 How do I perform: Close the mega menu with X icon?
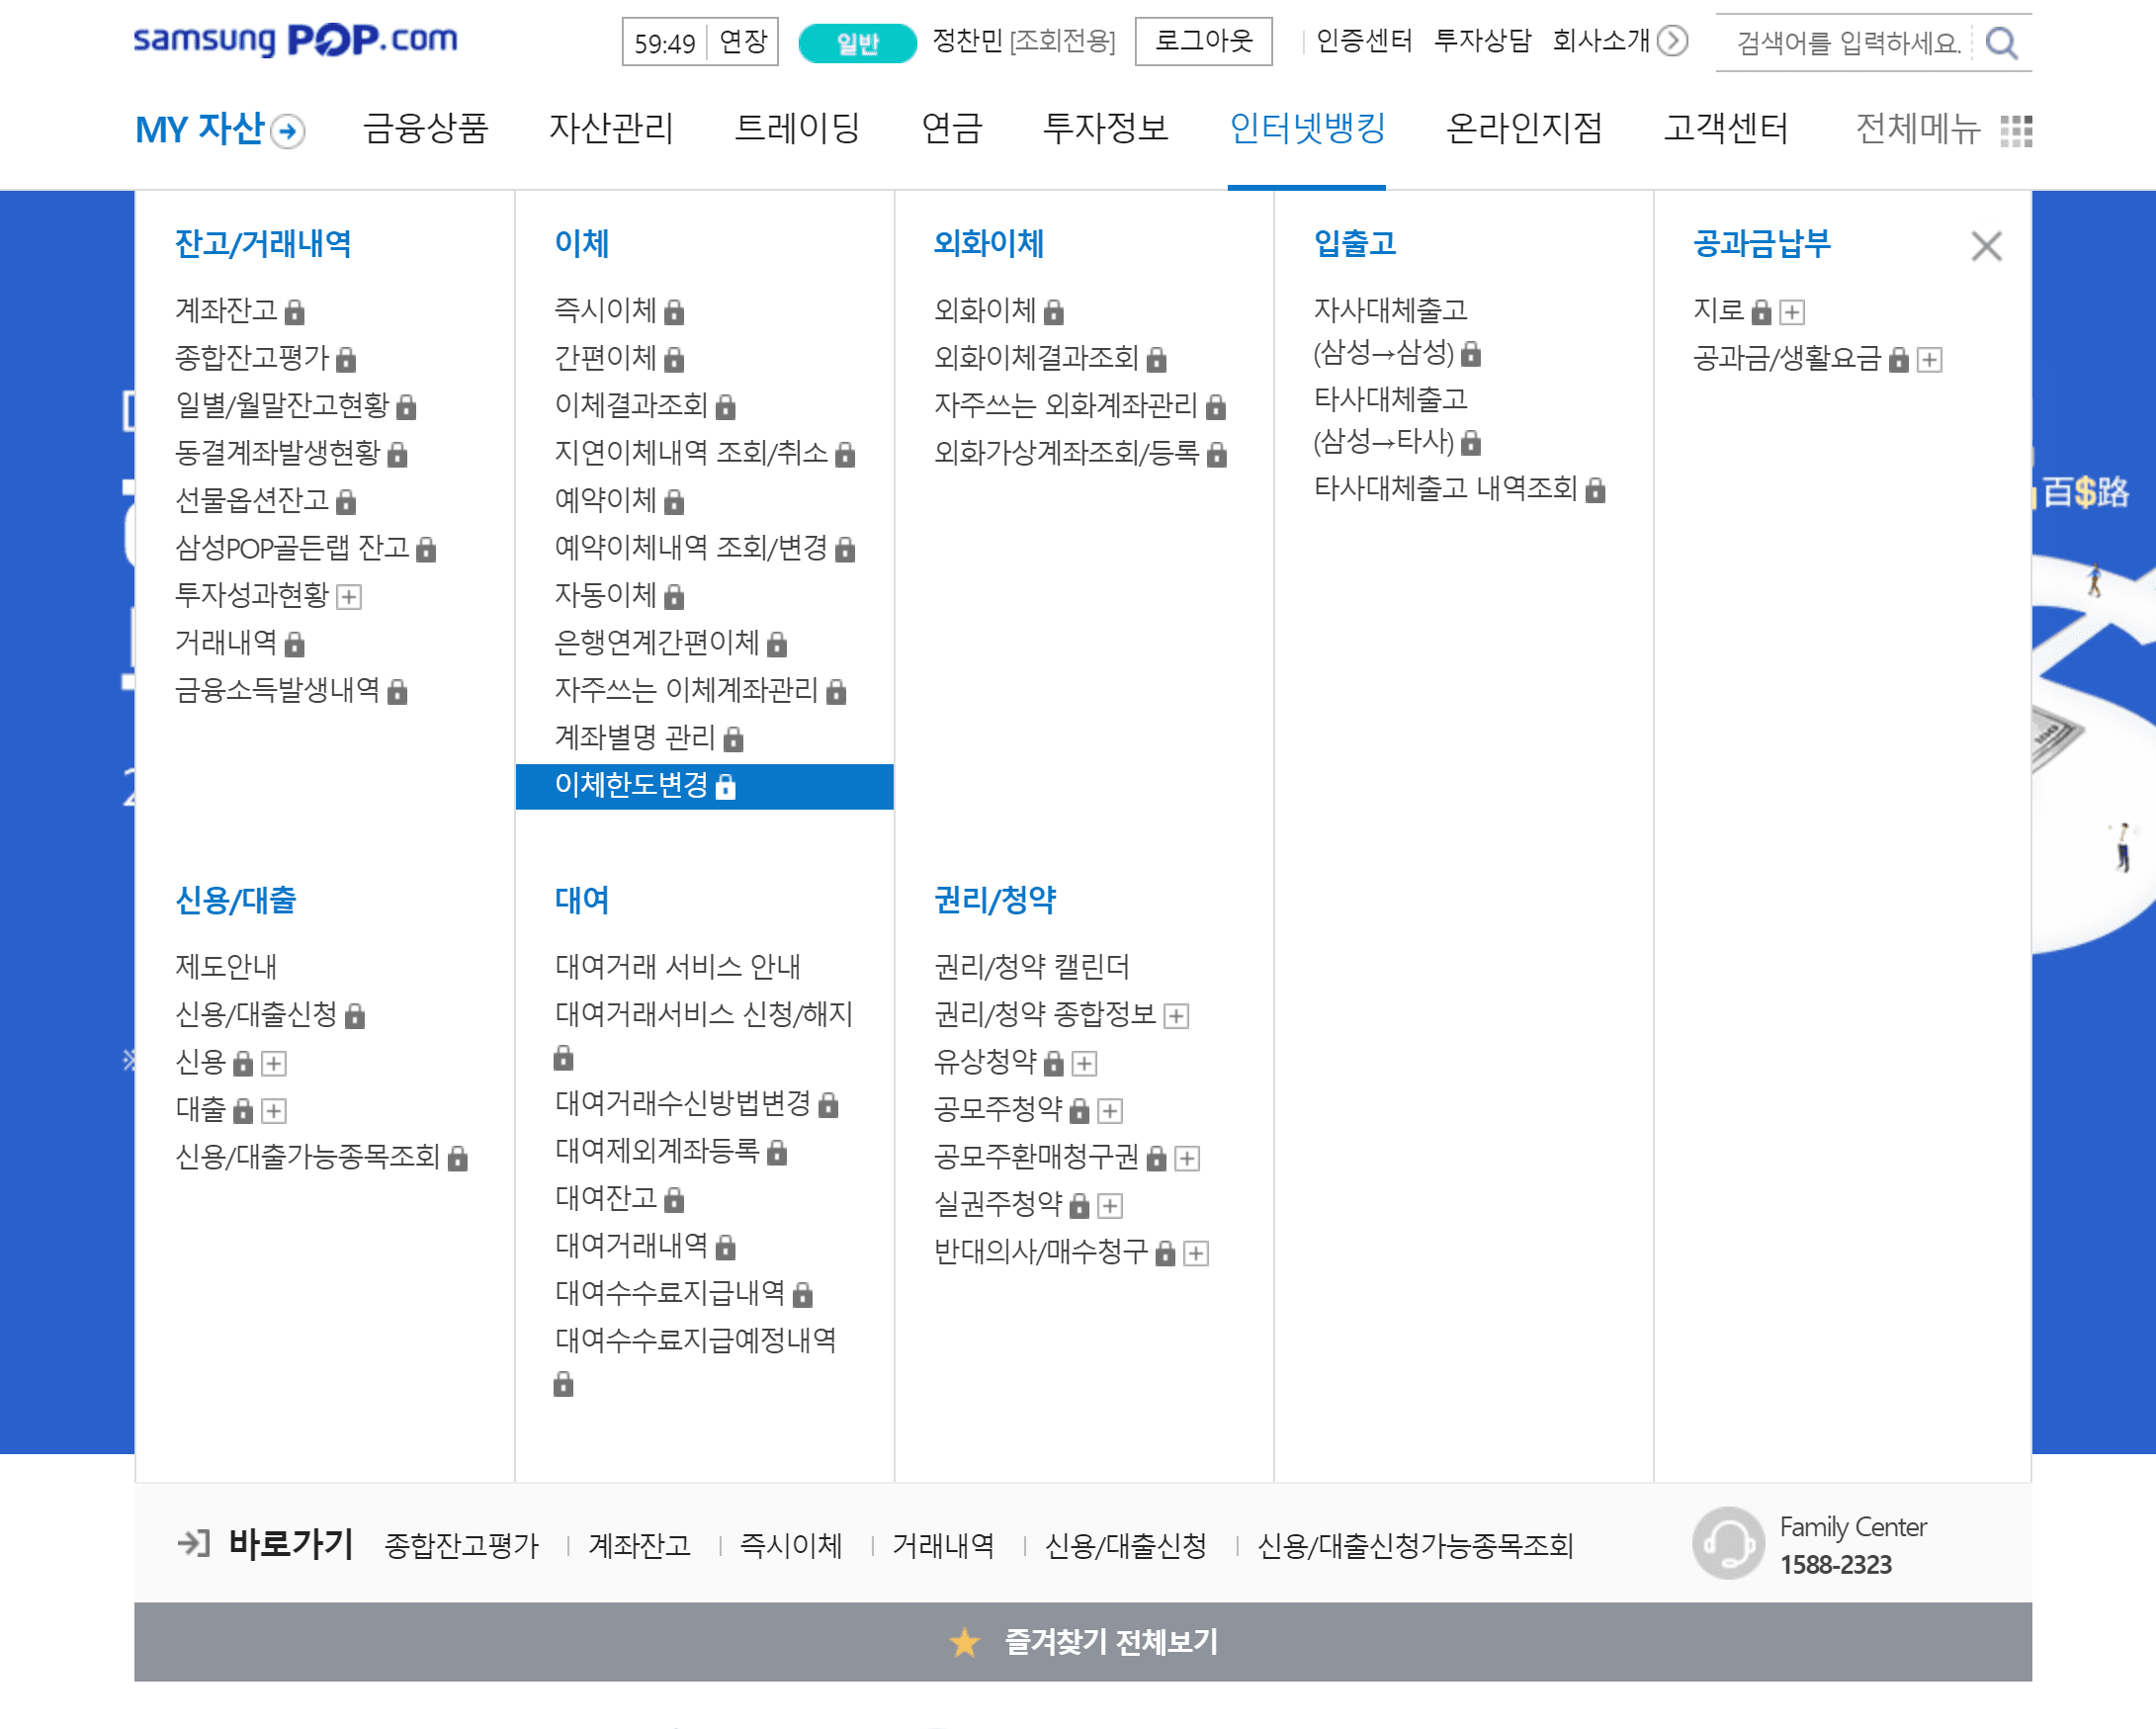click(1985, 246)
